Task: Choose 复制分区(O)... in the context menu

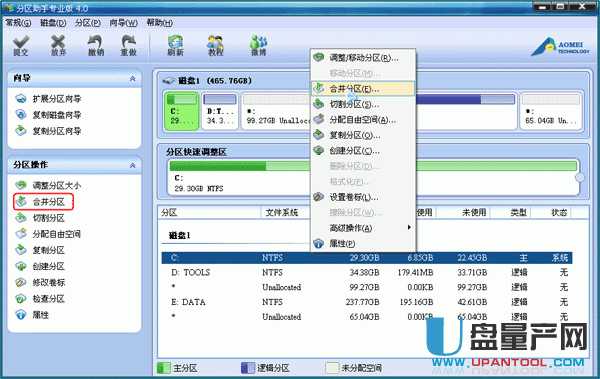Action: 363,135
